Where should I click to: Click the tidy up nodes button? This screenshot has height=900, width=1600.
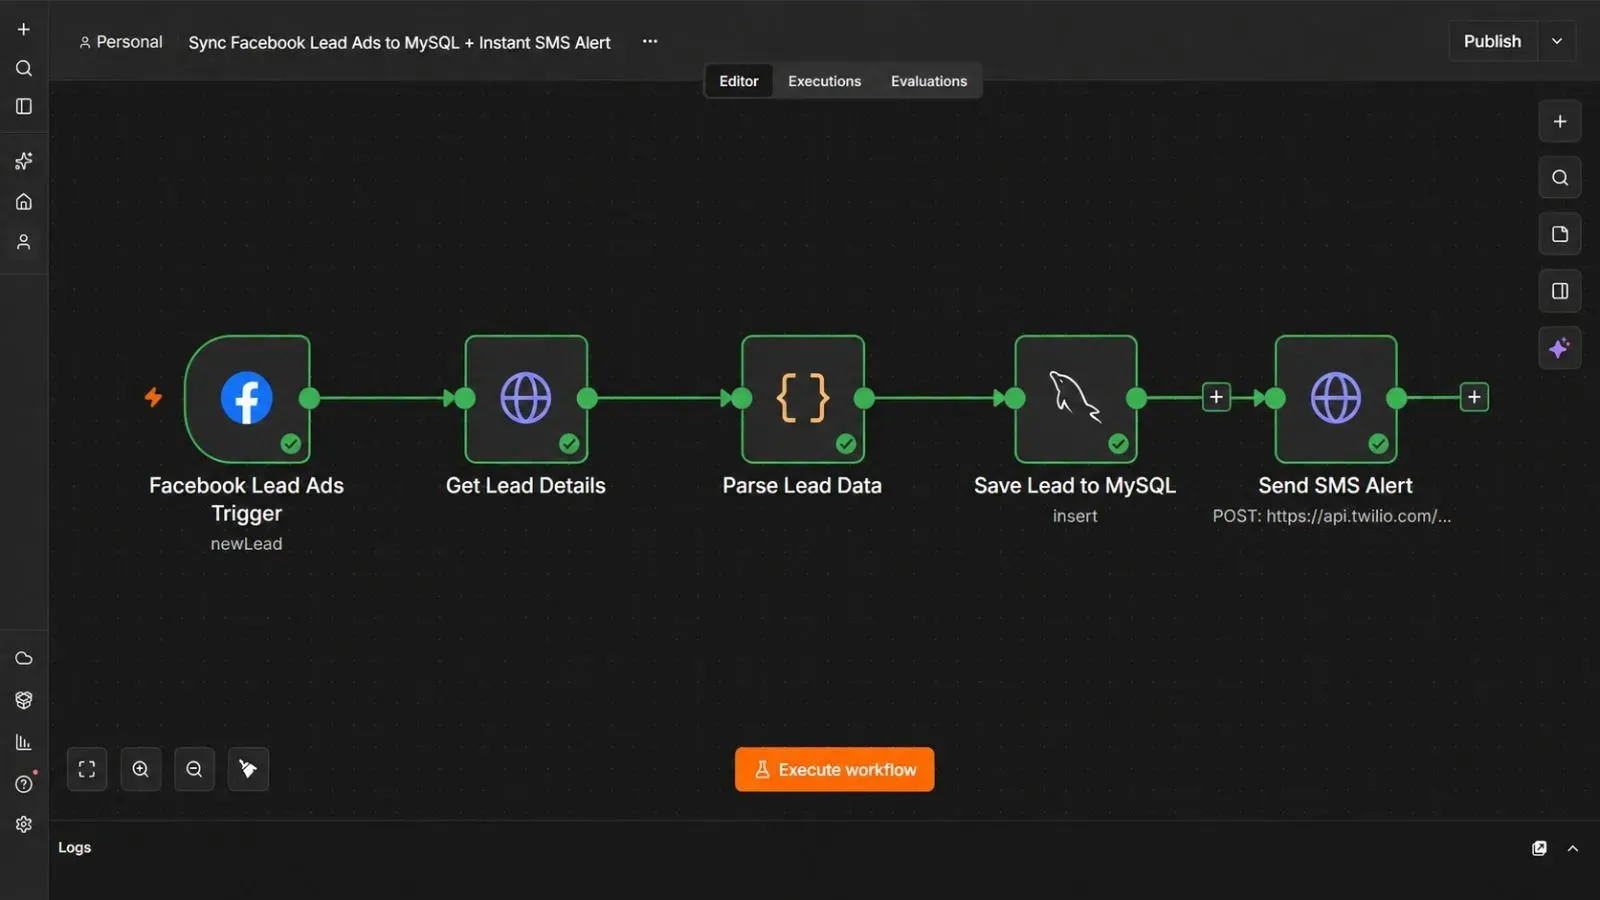[x=248, y=769]
